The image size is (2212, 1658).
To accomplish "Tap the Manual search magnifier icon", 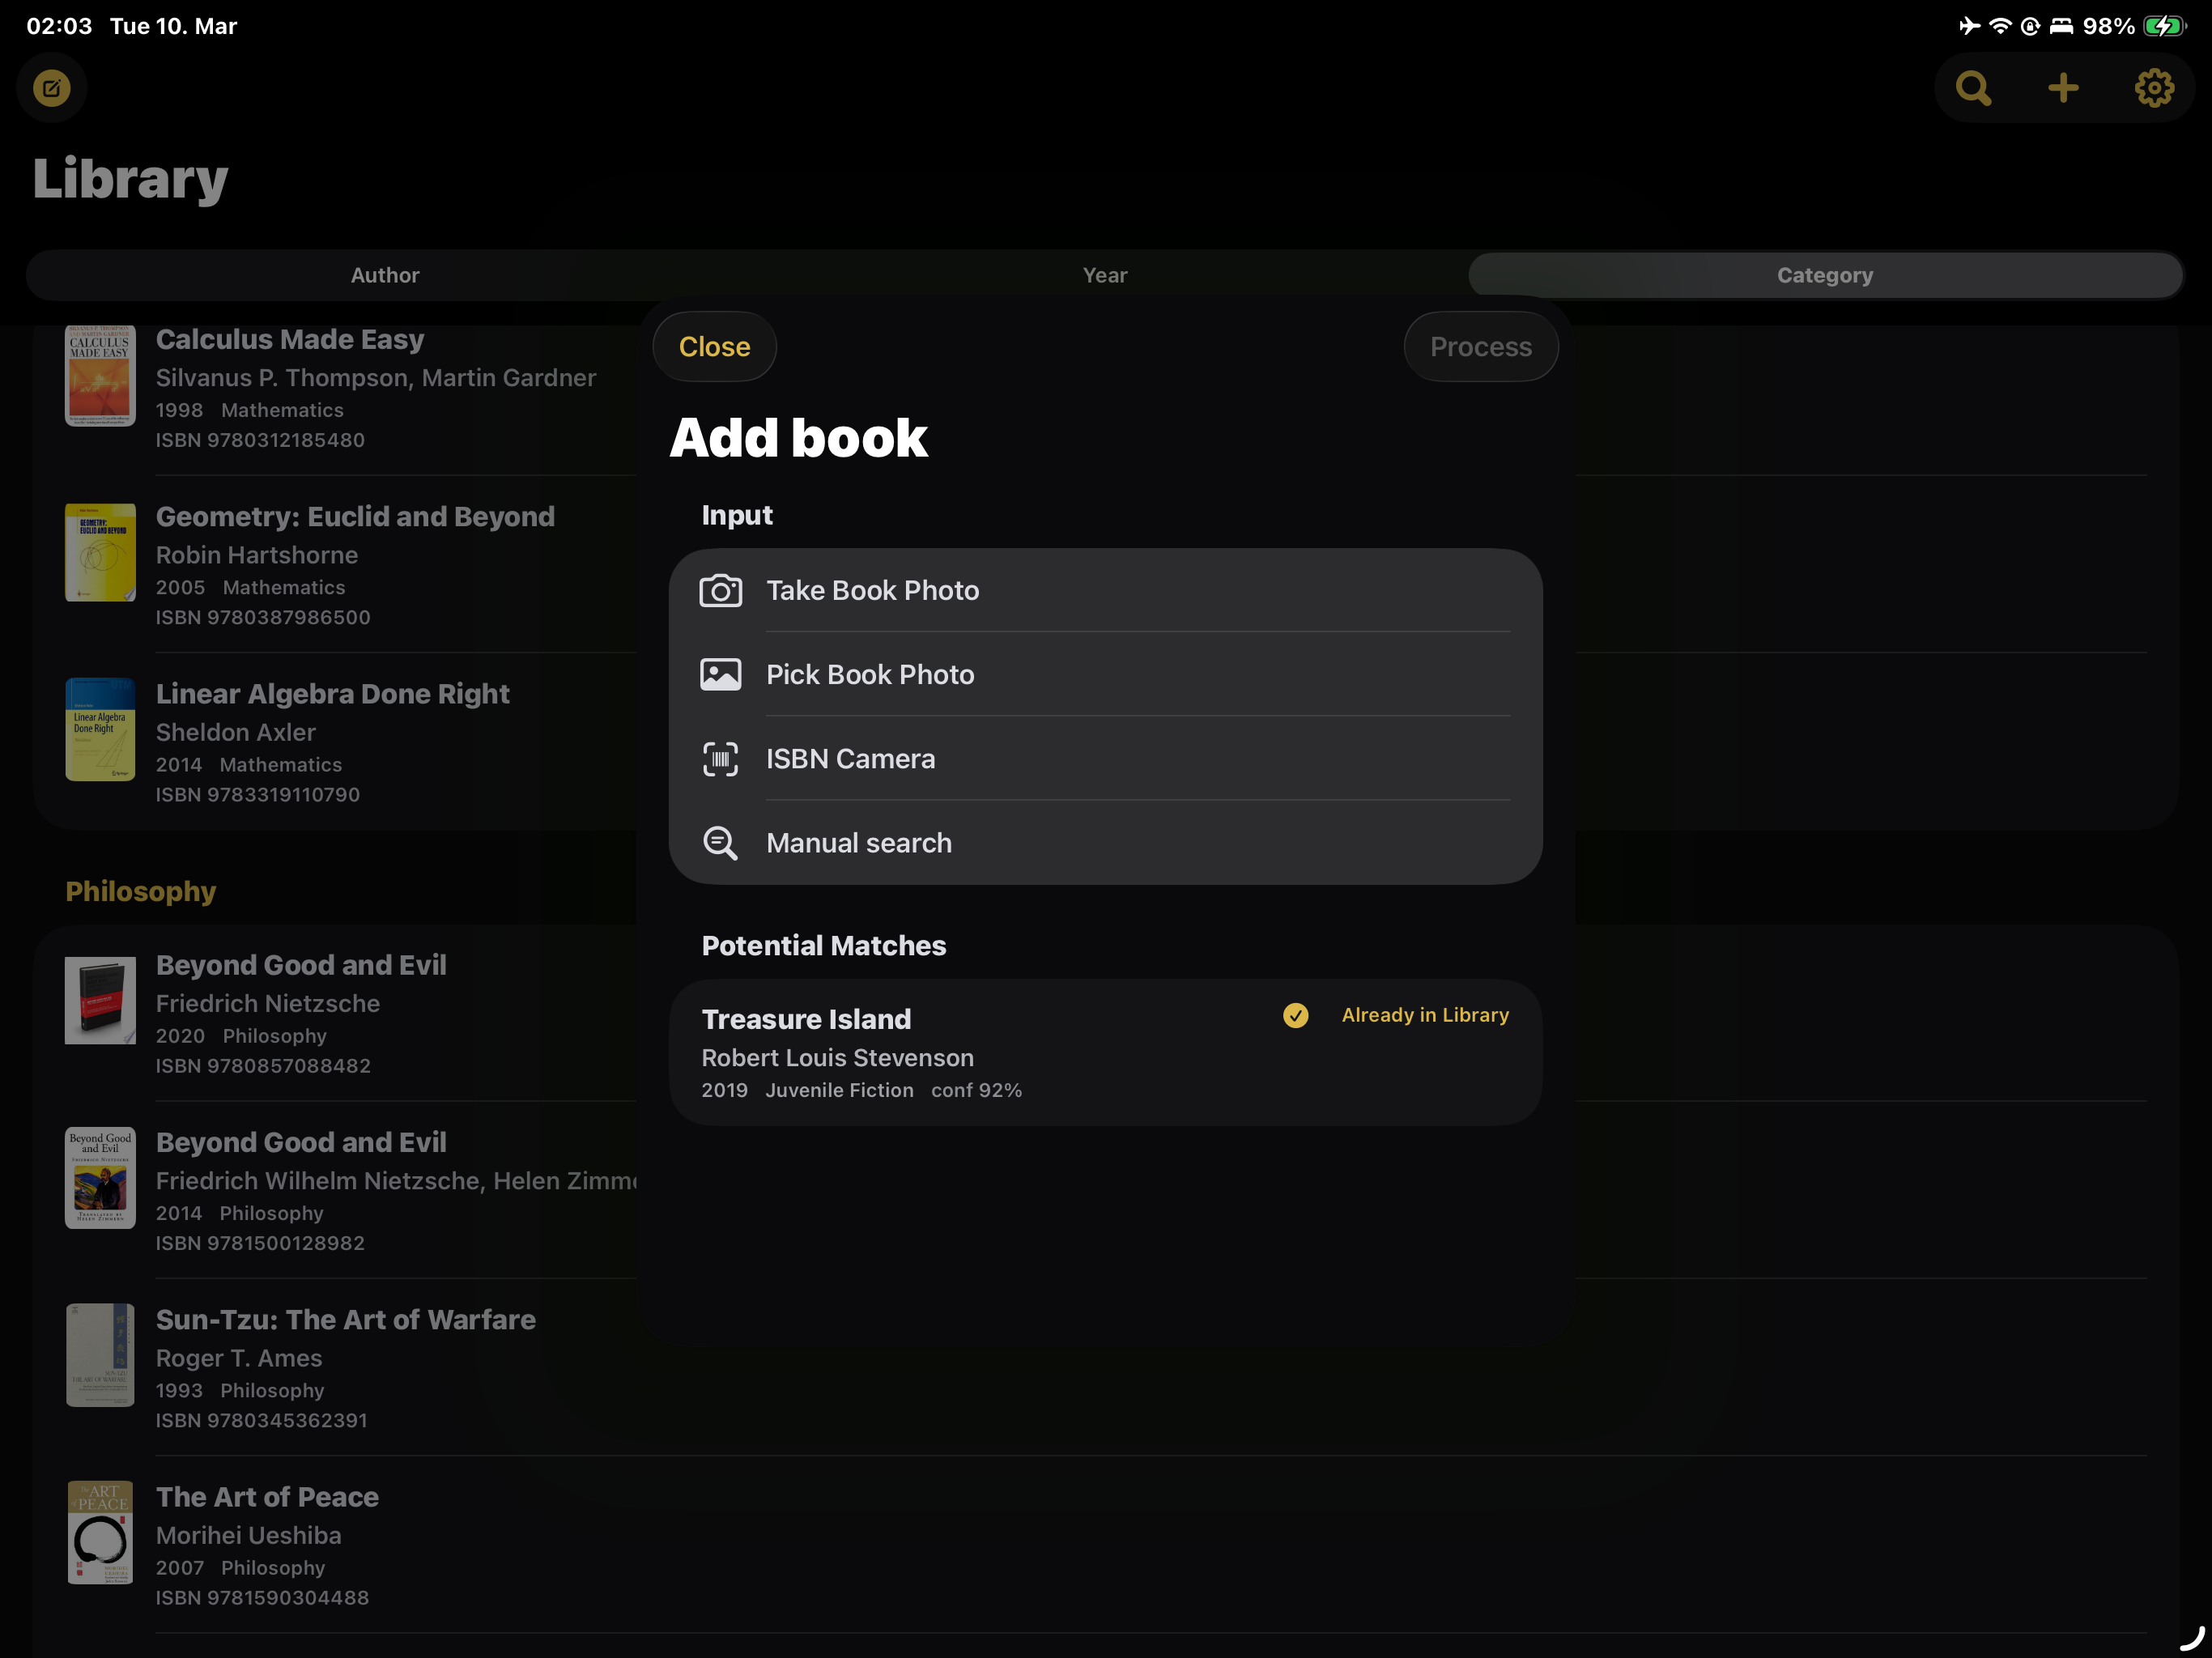I will (x=720, y=843).
